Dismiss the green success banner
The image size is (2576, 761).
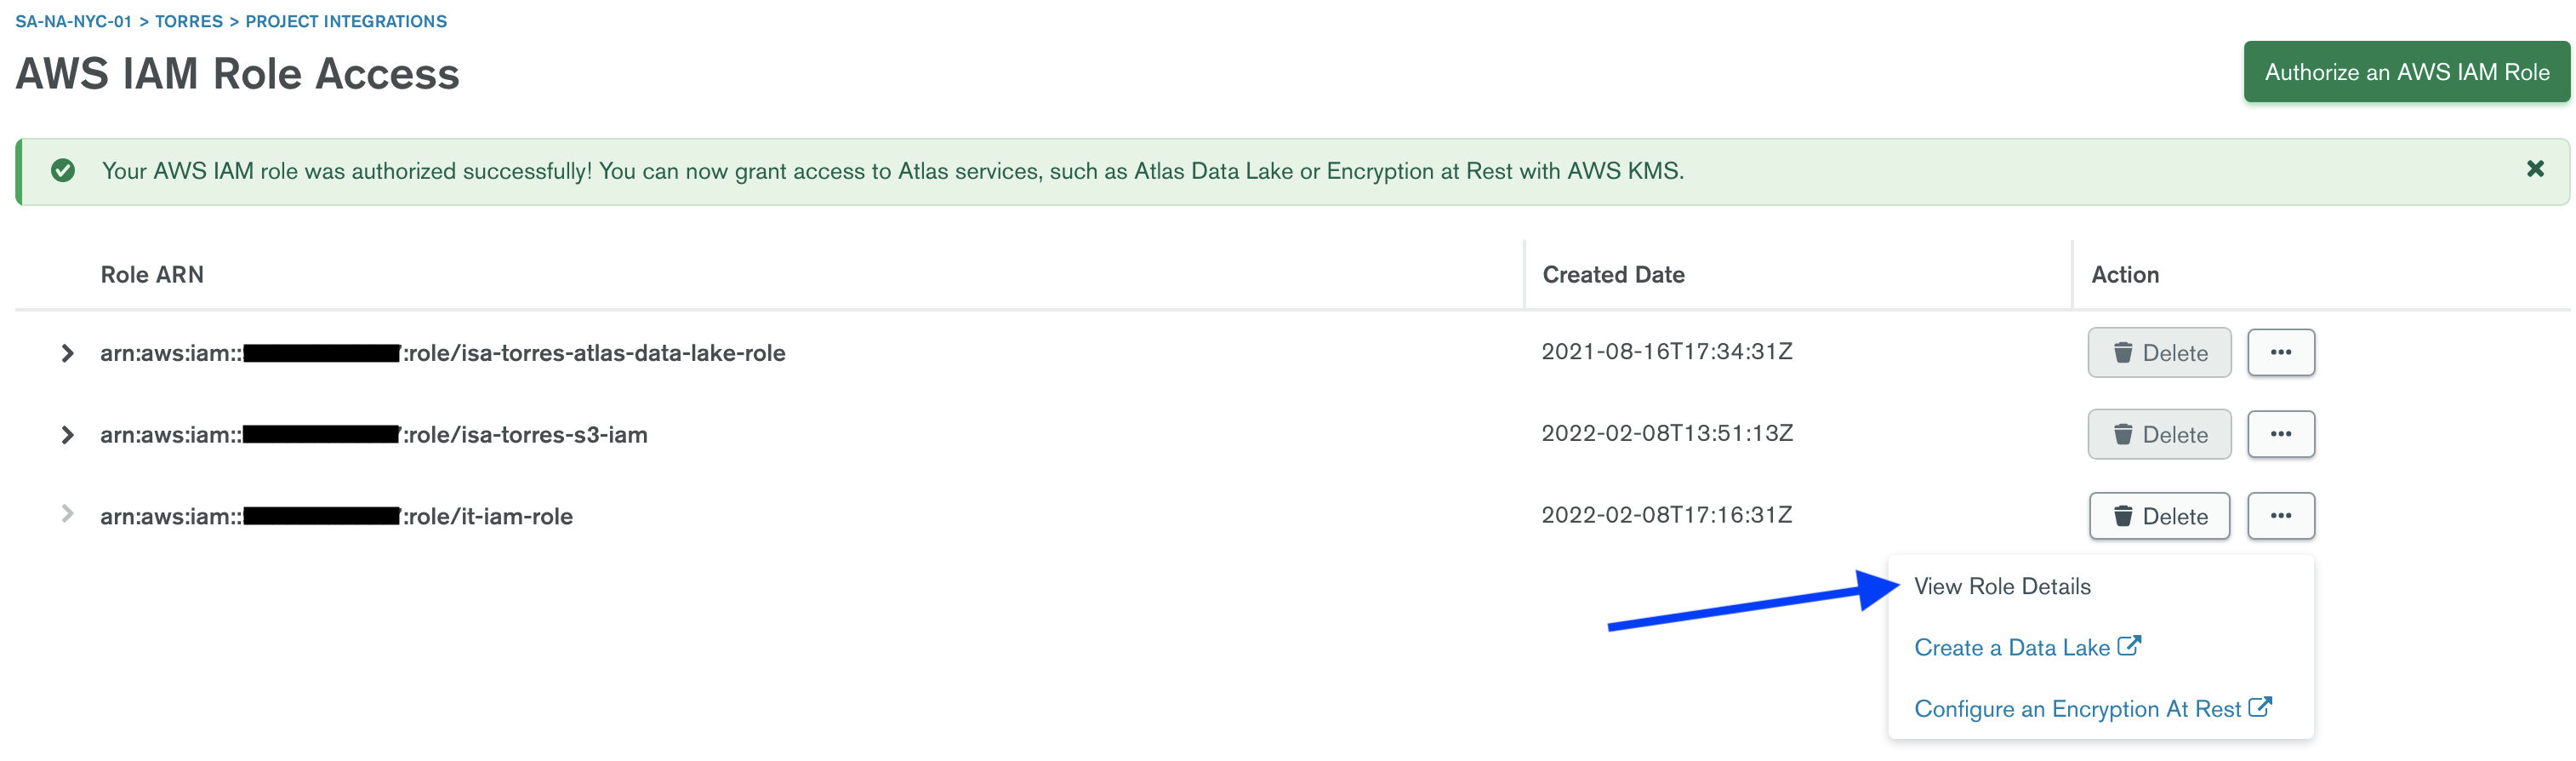coord(2535,169)
